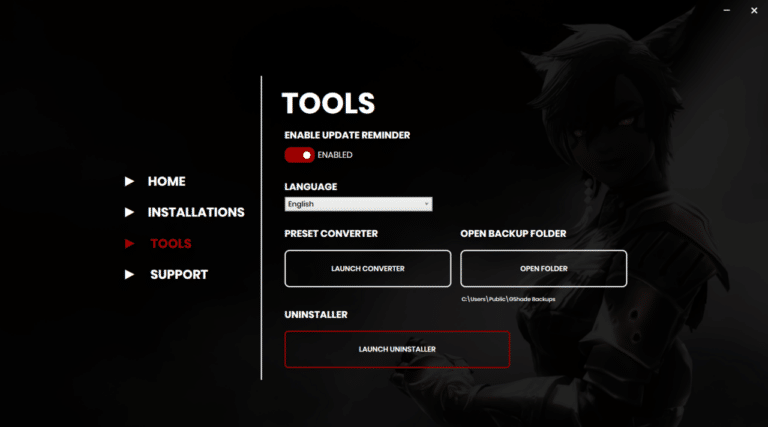The width and height of the screenshot is (768, 427).
Task: Select the Tools menu item
Action: [170, 243]
